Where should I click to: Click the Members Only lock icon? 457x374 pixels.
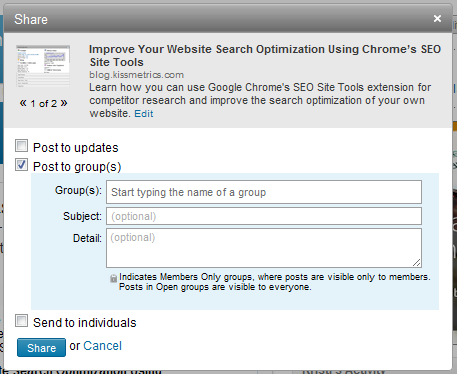(x=114, y=278)
